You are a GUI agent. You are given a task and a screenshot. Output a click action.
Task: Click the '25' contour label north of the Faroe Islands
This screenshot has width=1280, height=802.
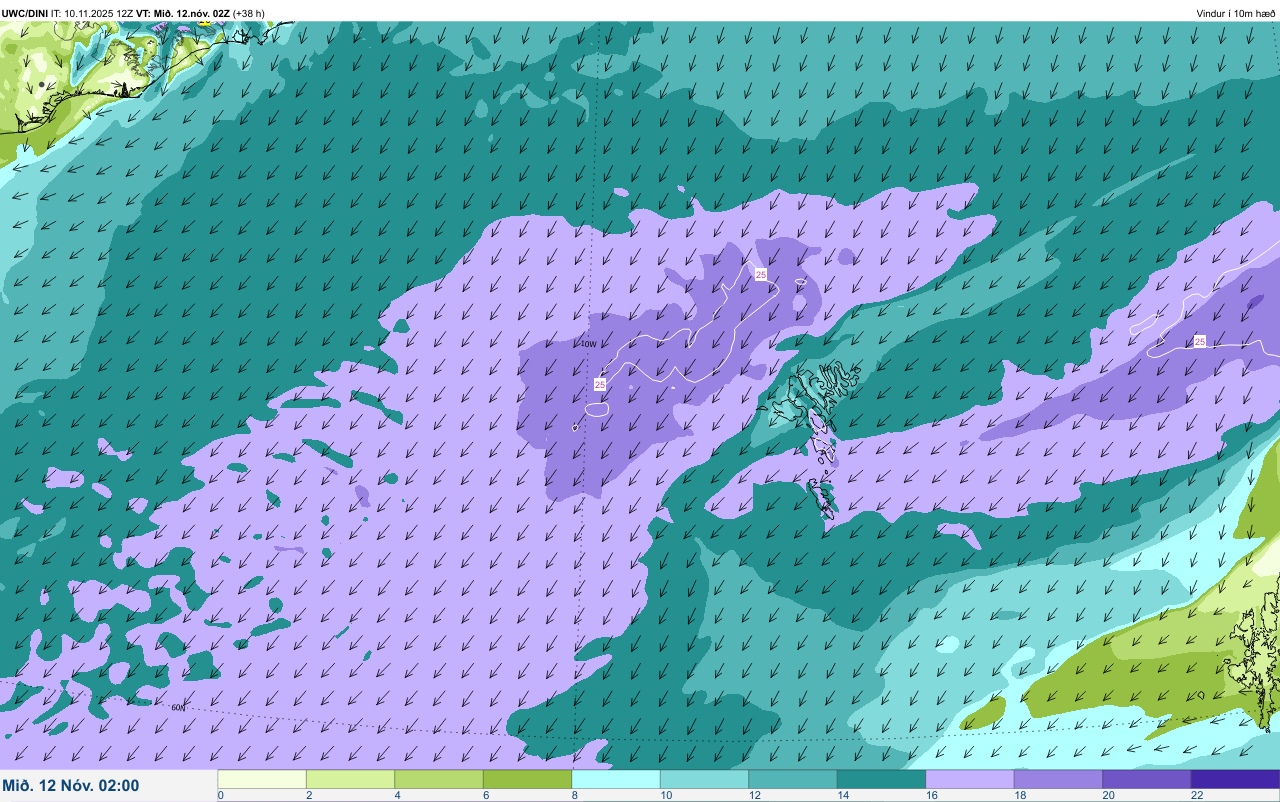761,274
